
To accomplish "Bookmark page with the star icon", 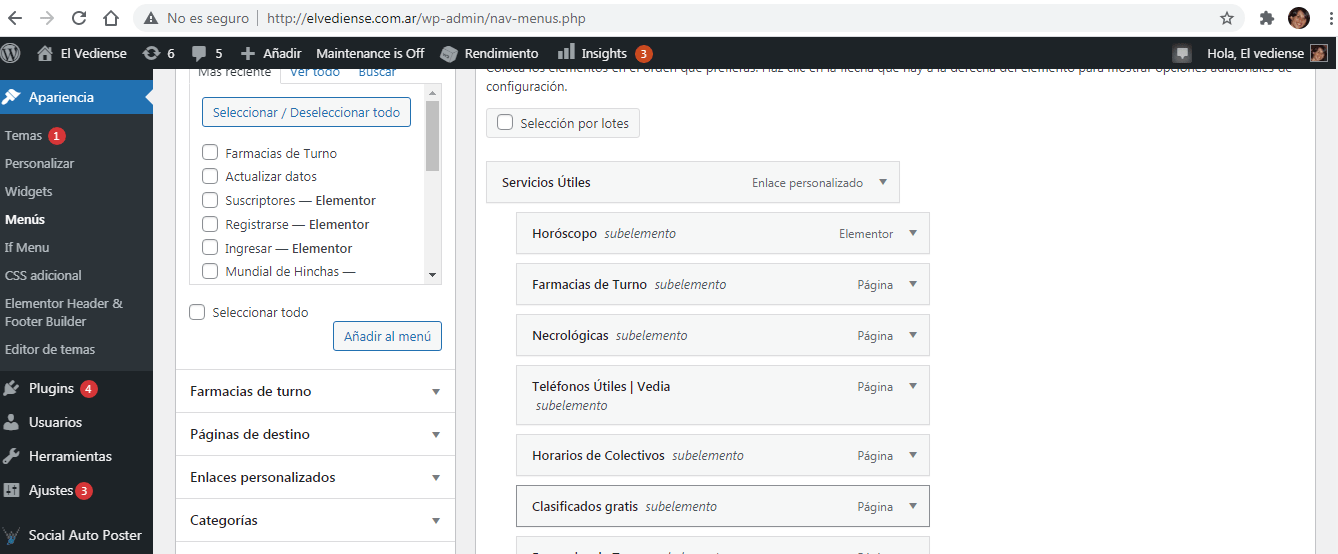I will pos(1227,18).
